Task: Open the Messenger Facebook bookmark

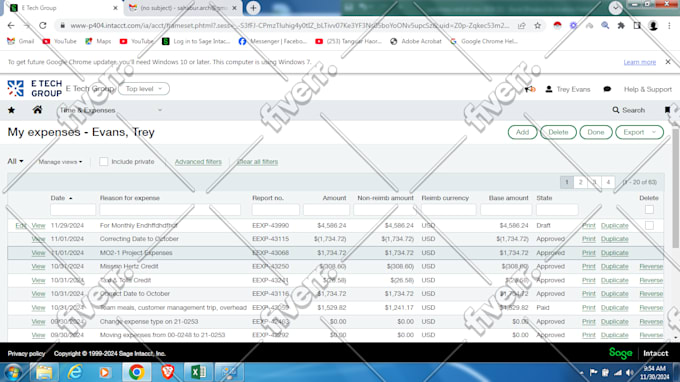Action: tap(273, 41)
